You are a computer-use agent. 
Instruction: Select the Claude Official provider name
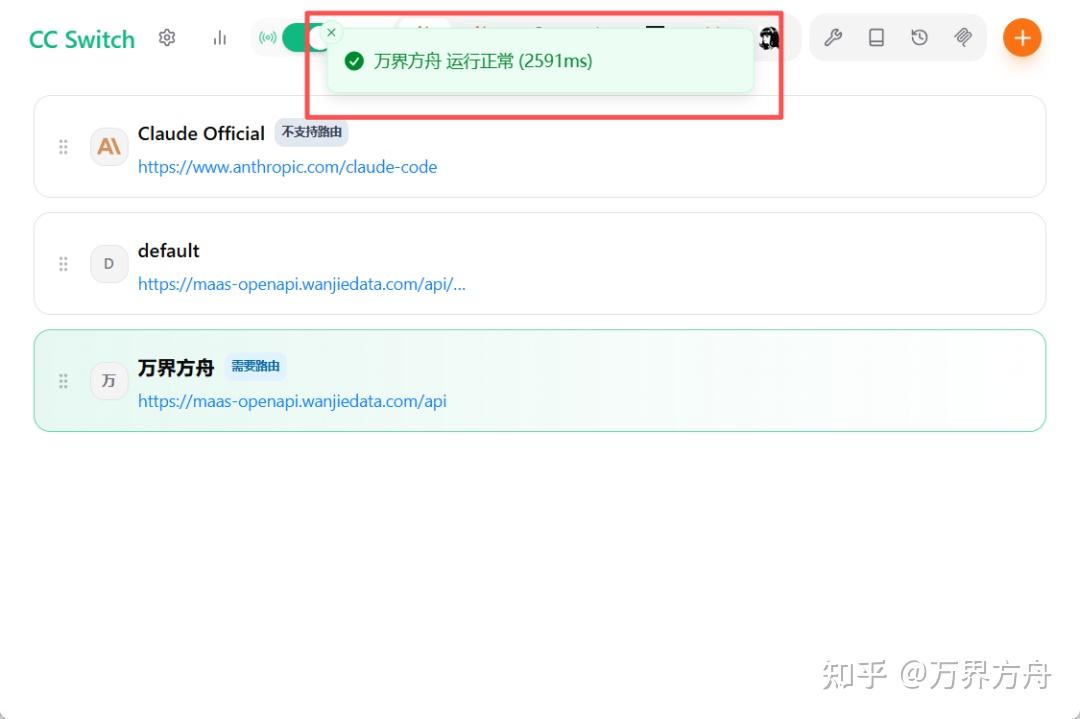(201, 134)
